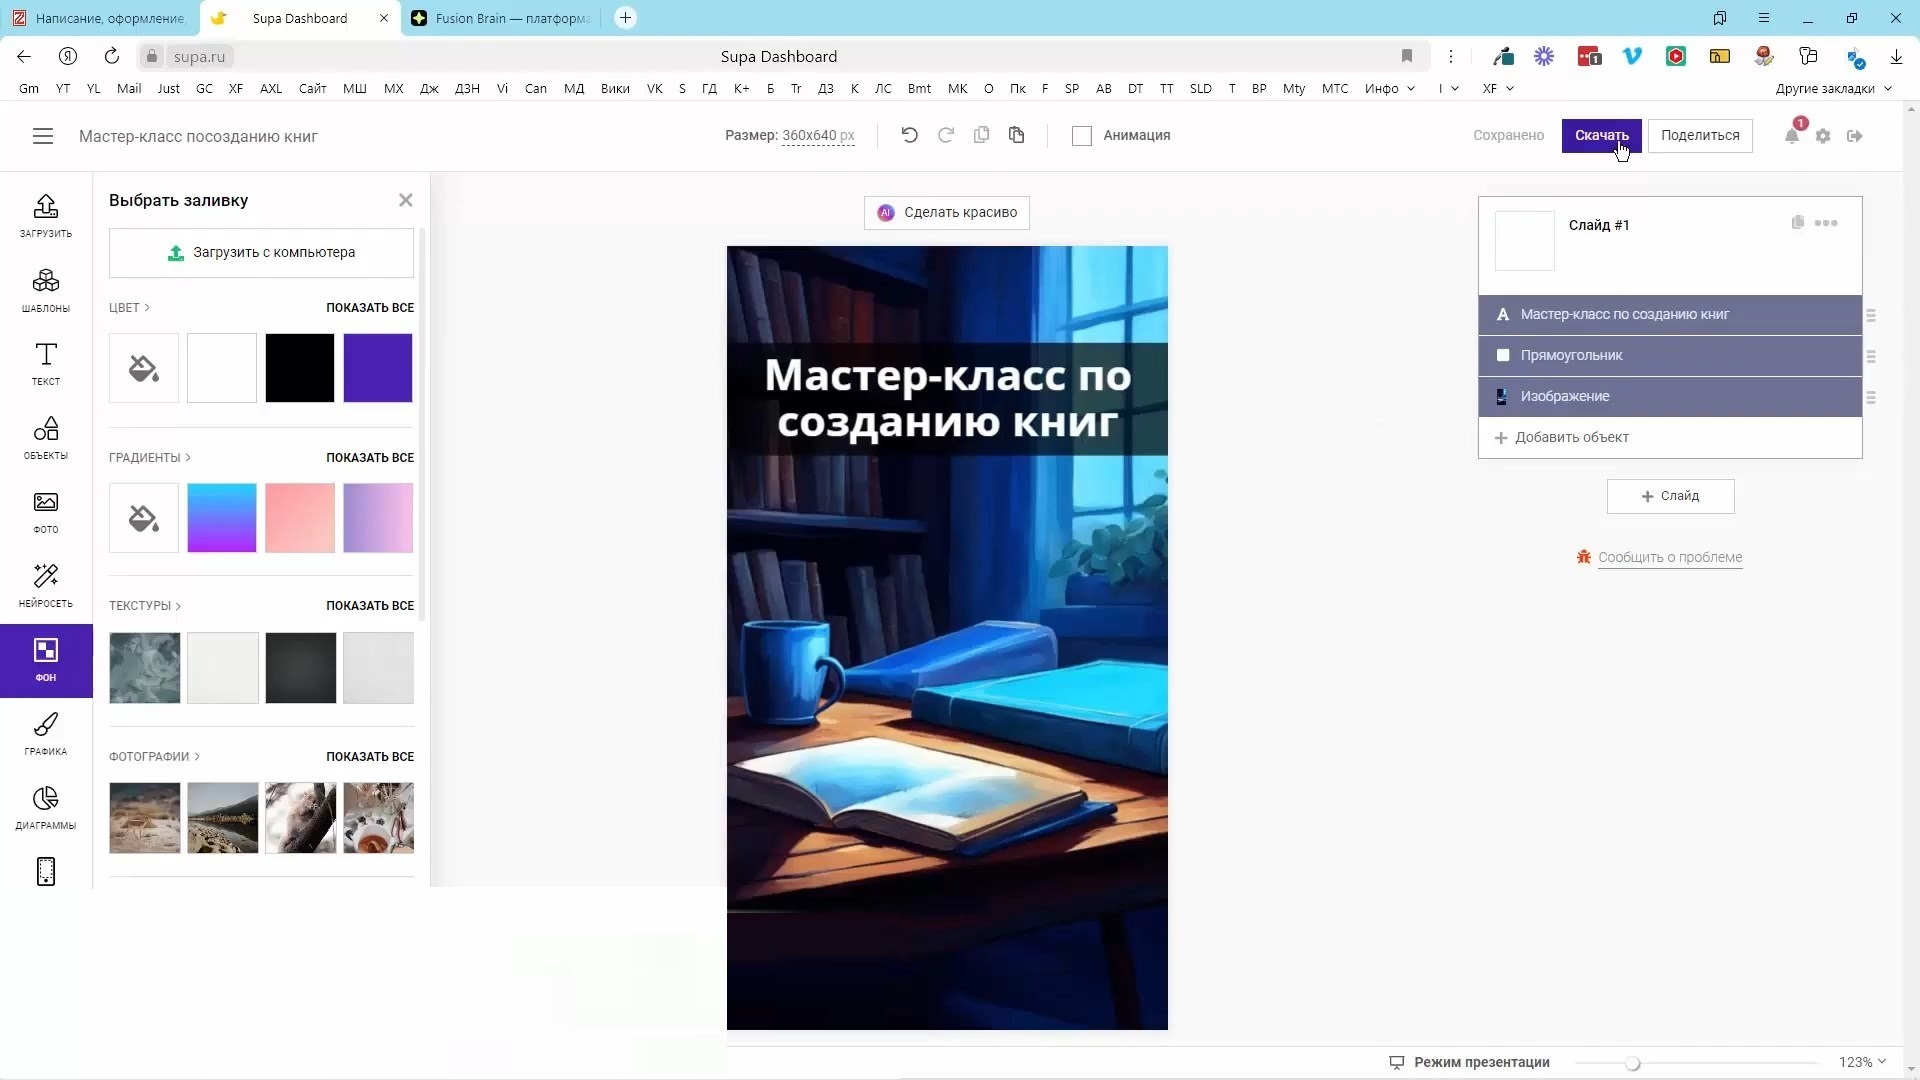The image size is (1920, 1080).
Task: Open the 123% zoom dropdown
Action: pos(1862,1062)
